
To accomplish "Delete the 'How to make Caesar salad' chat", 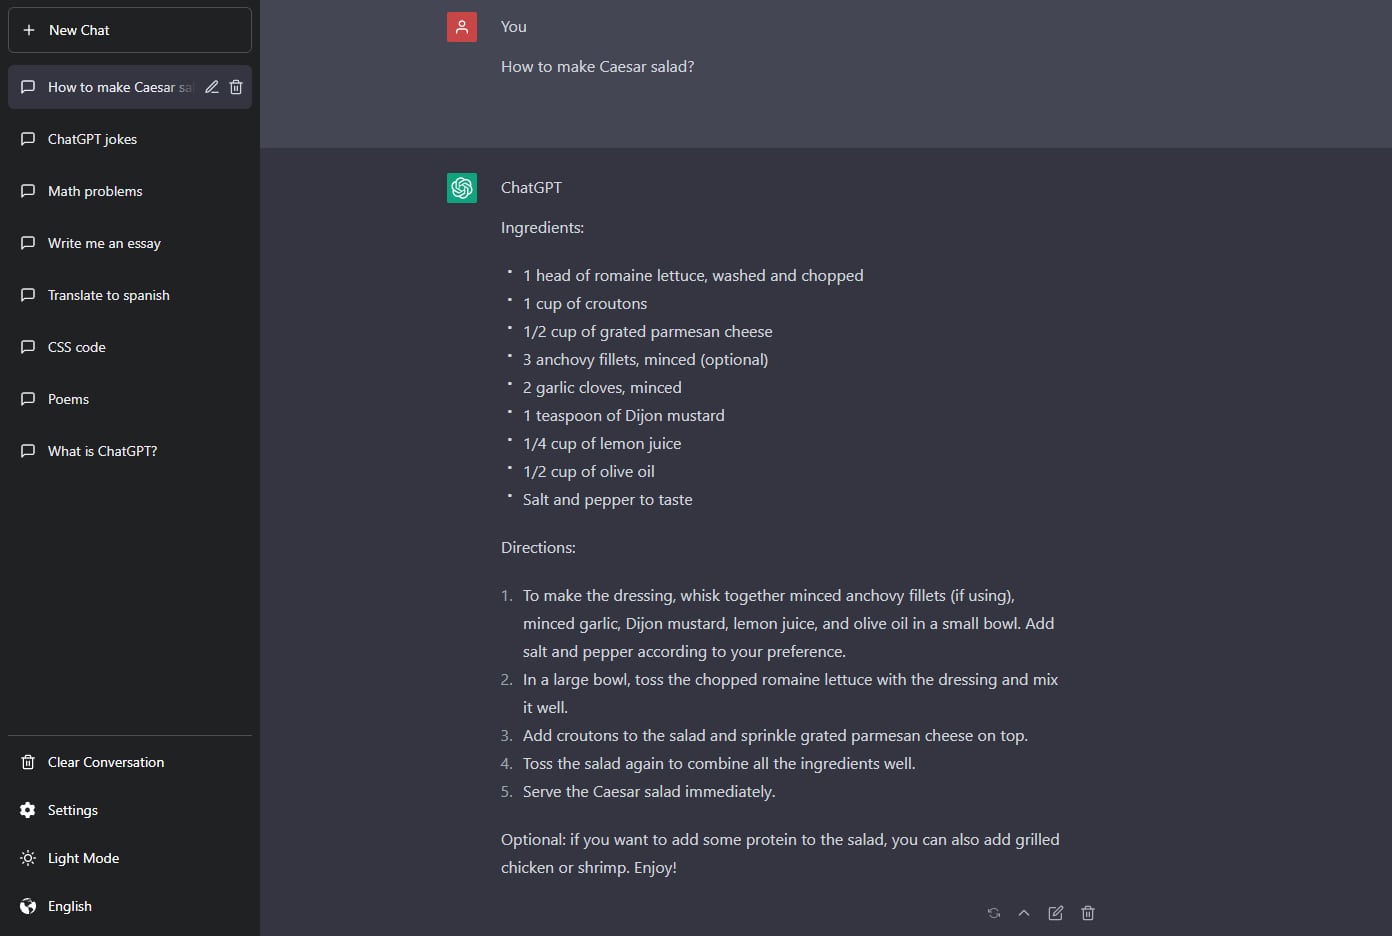I will tap(236, 87).
